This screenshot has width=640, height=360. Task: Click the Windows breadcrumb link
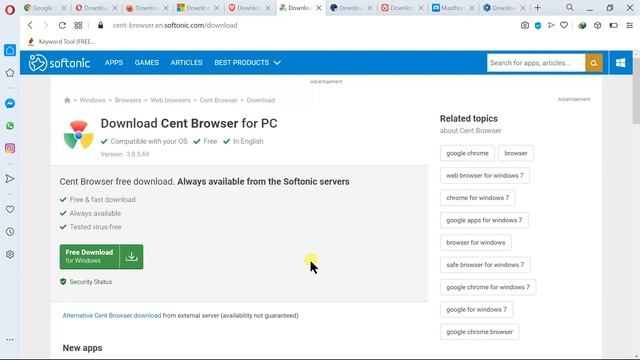click(92, 100)
